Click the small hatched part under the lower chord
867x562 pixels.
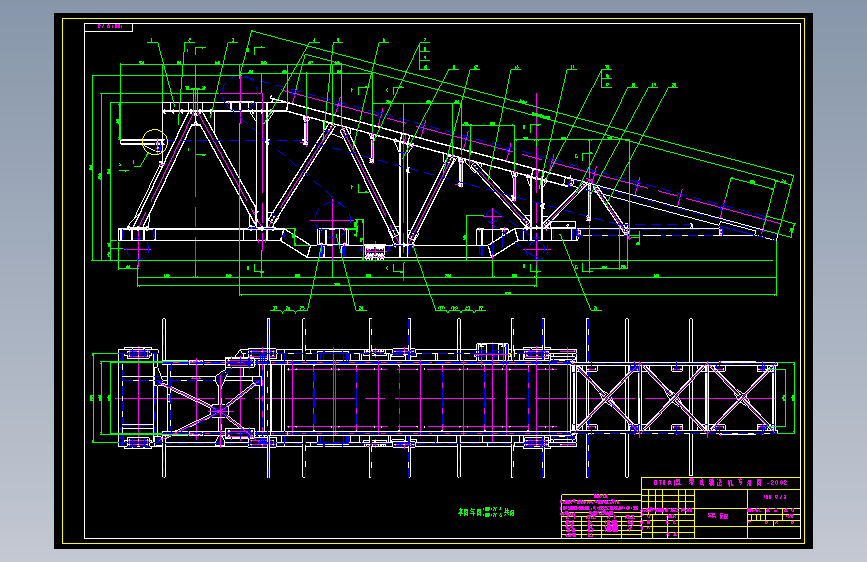point(374,253)
